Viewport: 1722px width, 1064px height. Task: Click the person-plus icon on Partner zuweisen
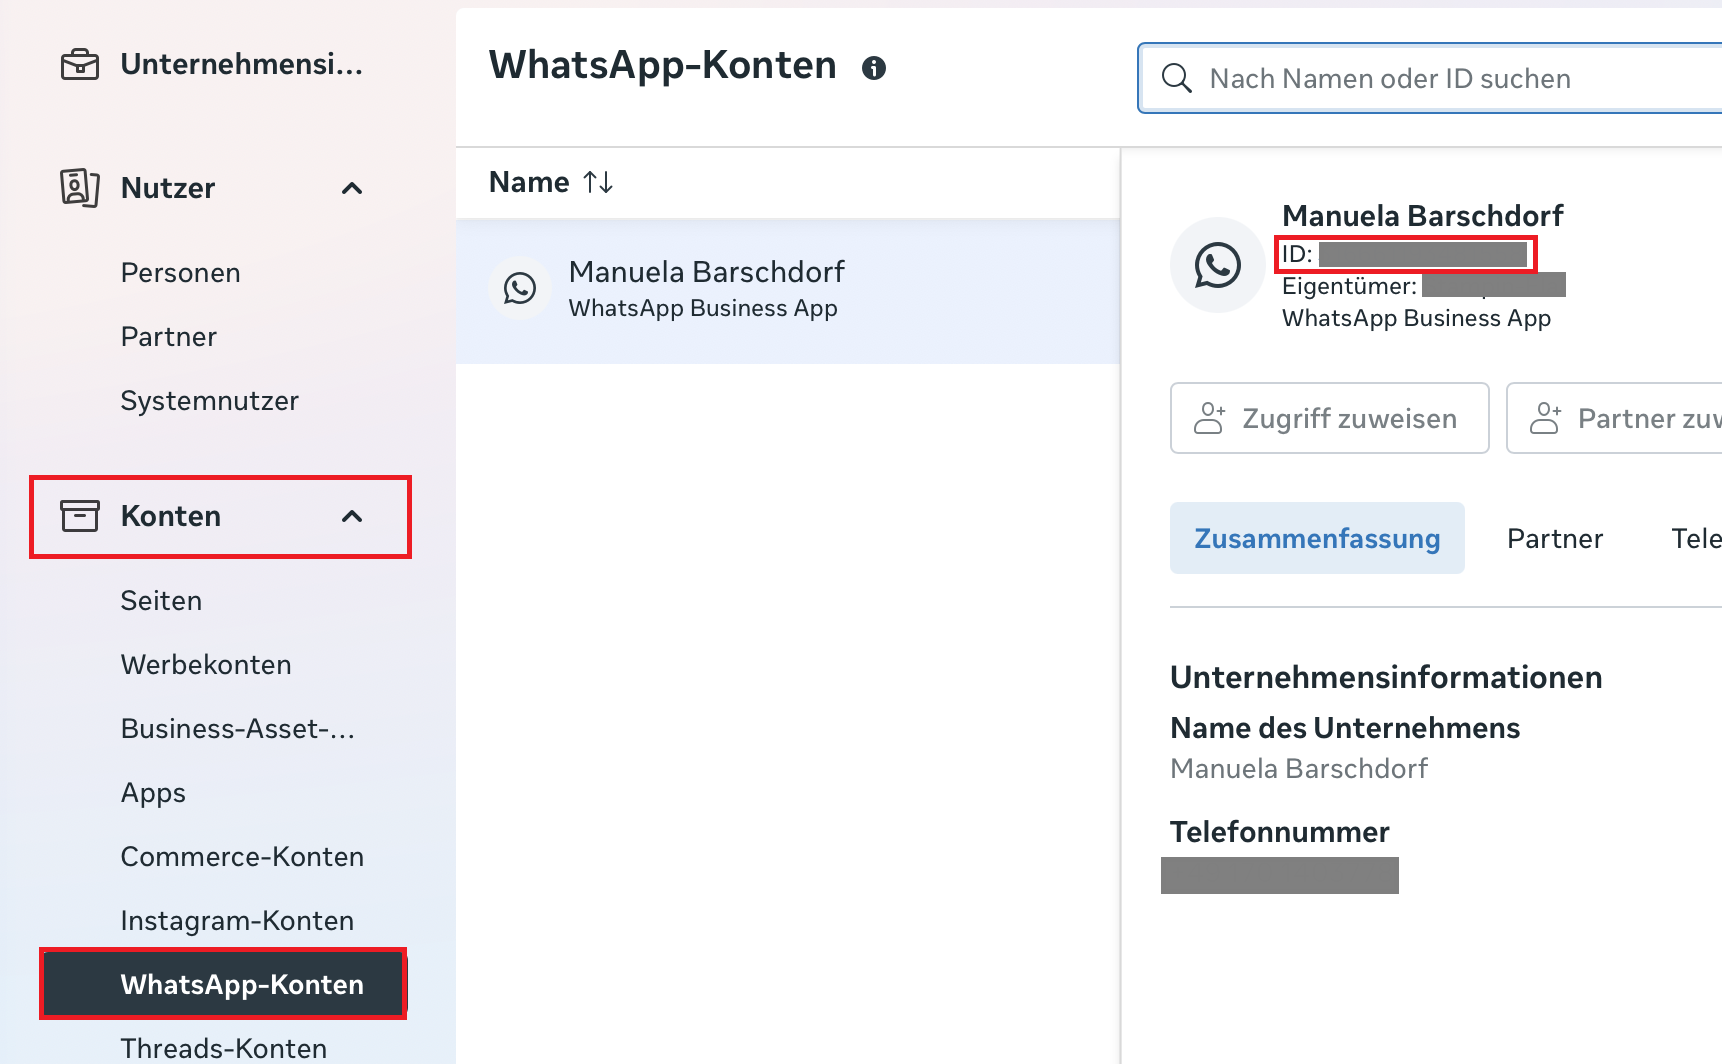pyautogui.click(x=1546, y=418)
